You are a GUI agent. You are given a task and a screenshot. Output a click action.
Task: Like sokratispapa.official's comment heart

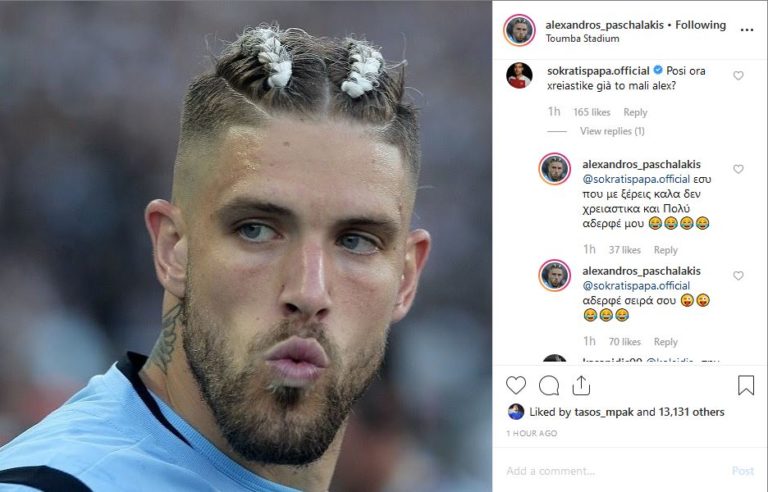tap(738, 75)
